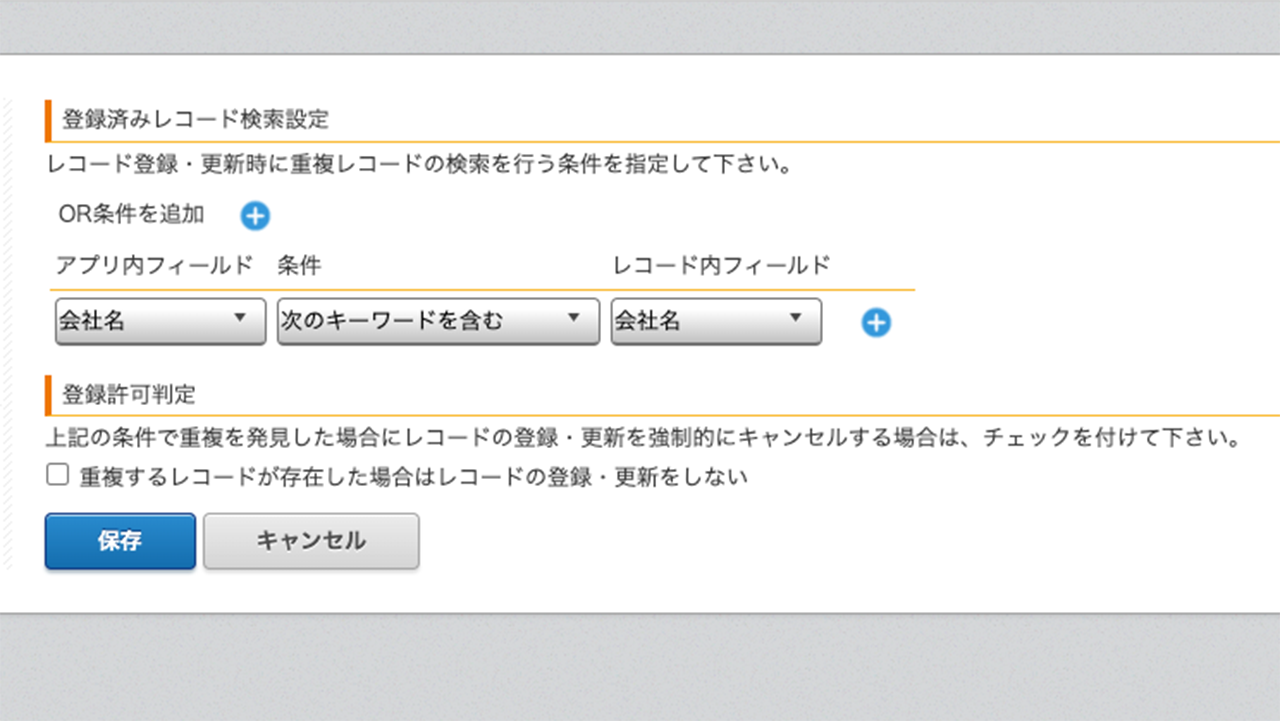1280x721 pixels.
Task: Click the plus icon beside OR条件を追加
Action: 255,215
